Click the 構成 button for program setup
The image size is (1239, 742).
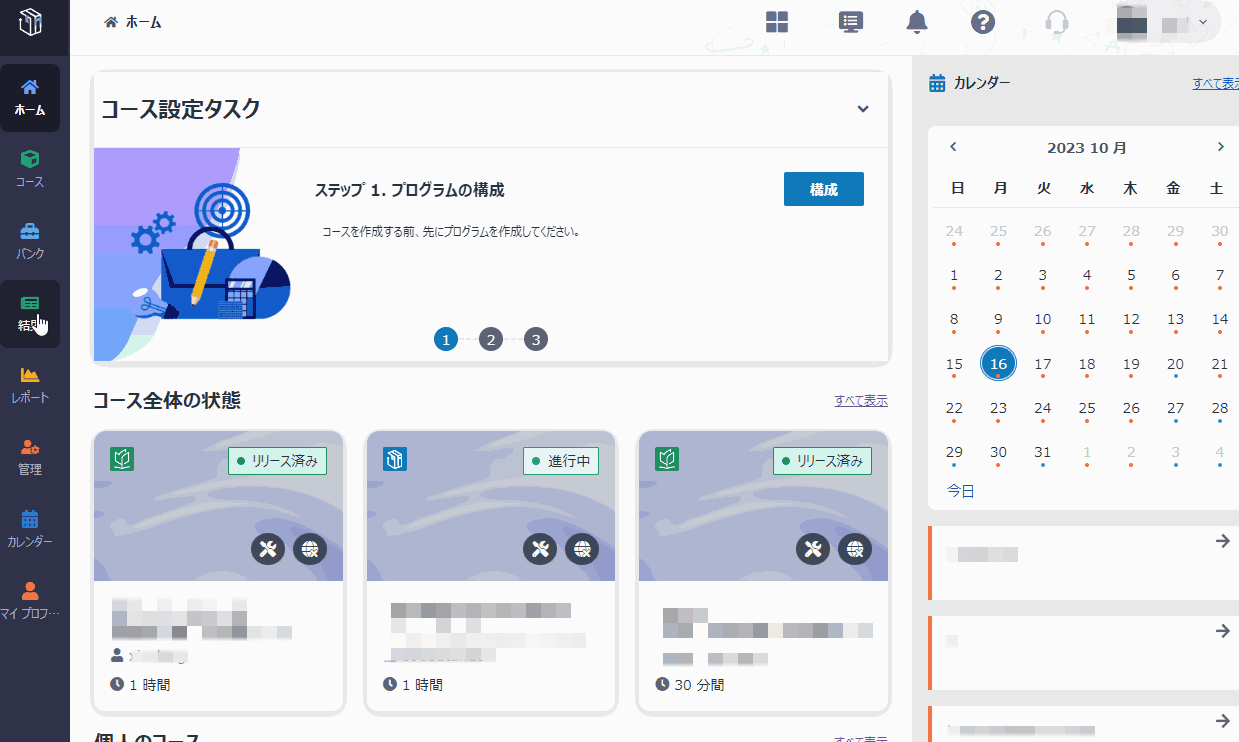(823, 189)
